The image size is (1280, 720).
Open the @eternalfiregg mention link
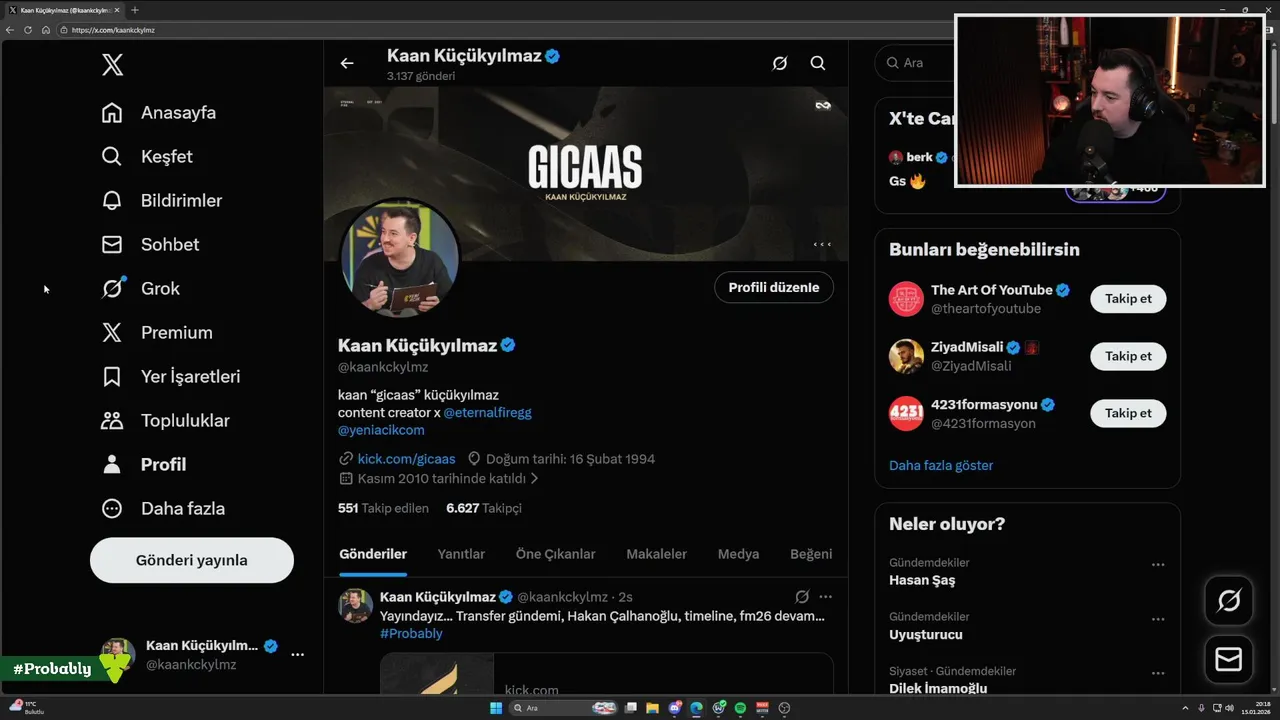(x=488, y=413)
